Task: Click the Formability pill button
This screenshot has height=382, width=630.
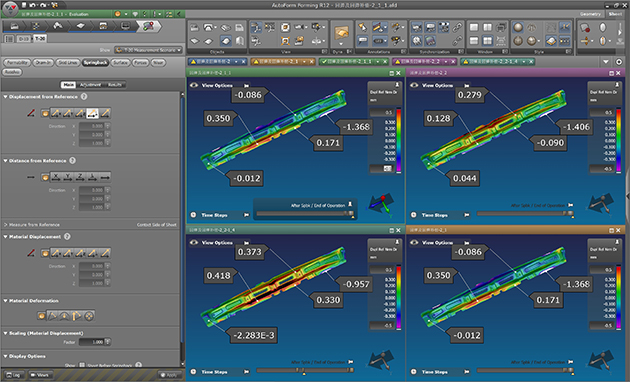Action: pos(17,63)
